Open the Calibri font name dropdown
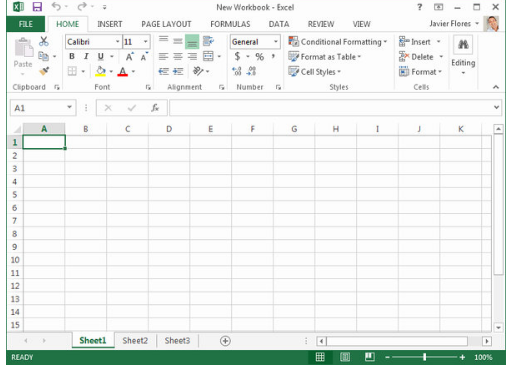This screenshot has width=511, height=367. (x=117, y=42)
